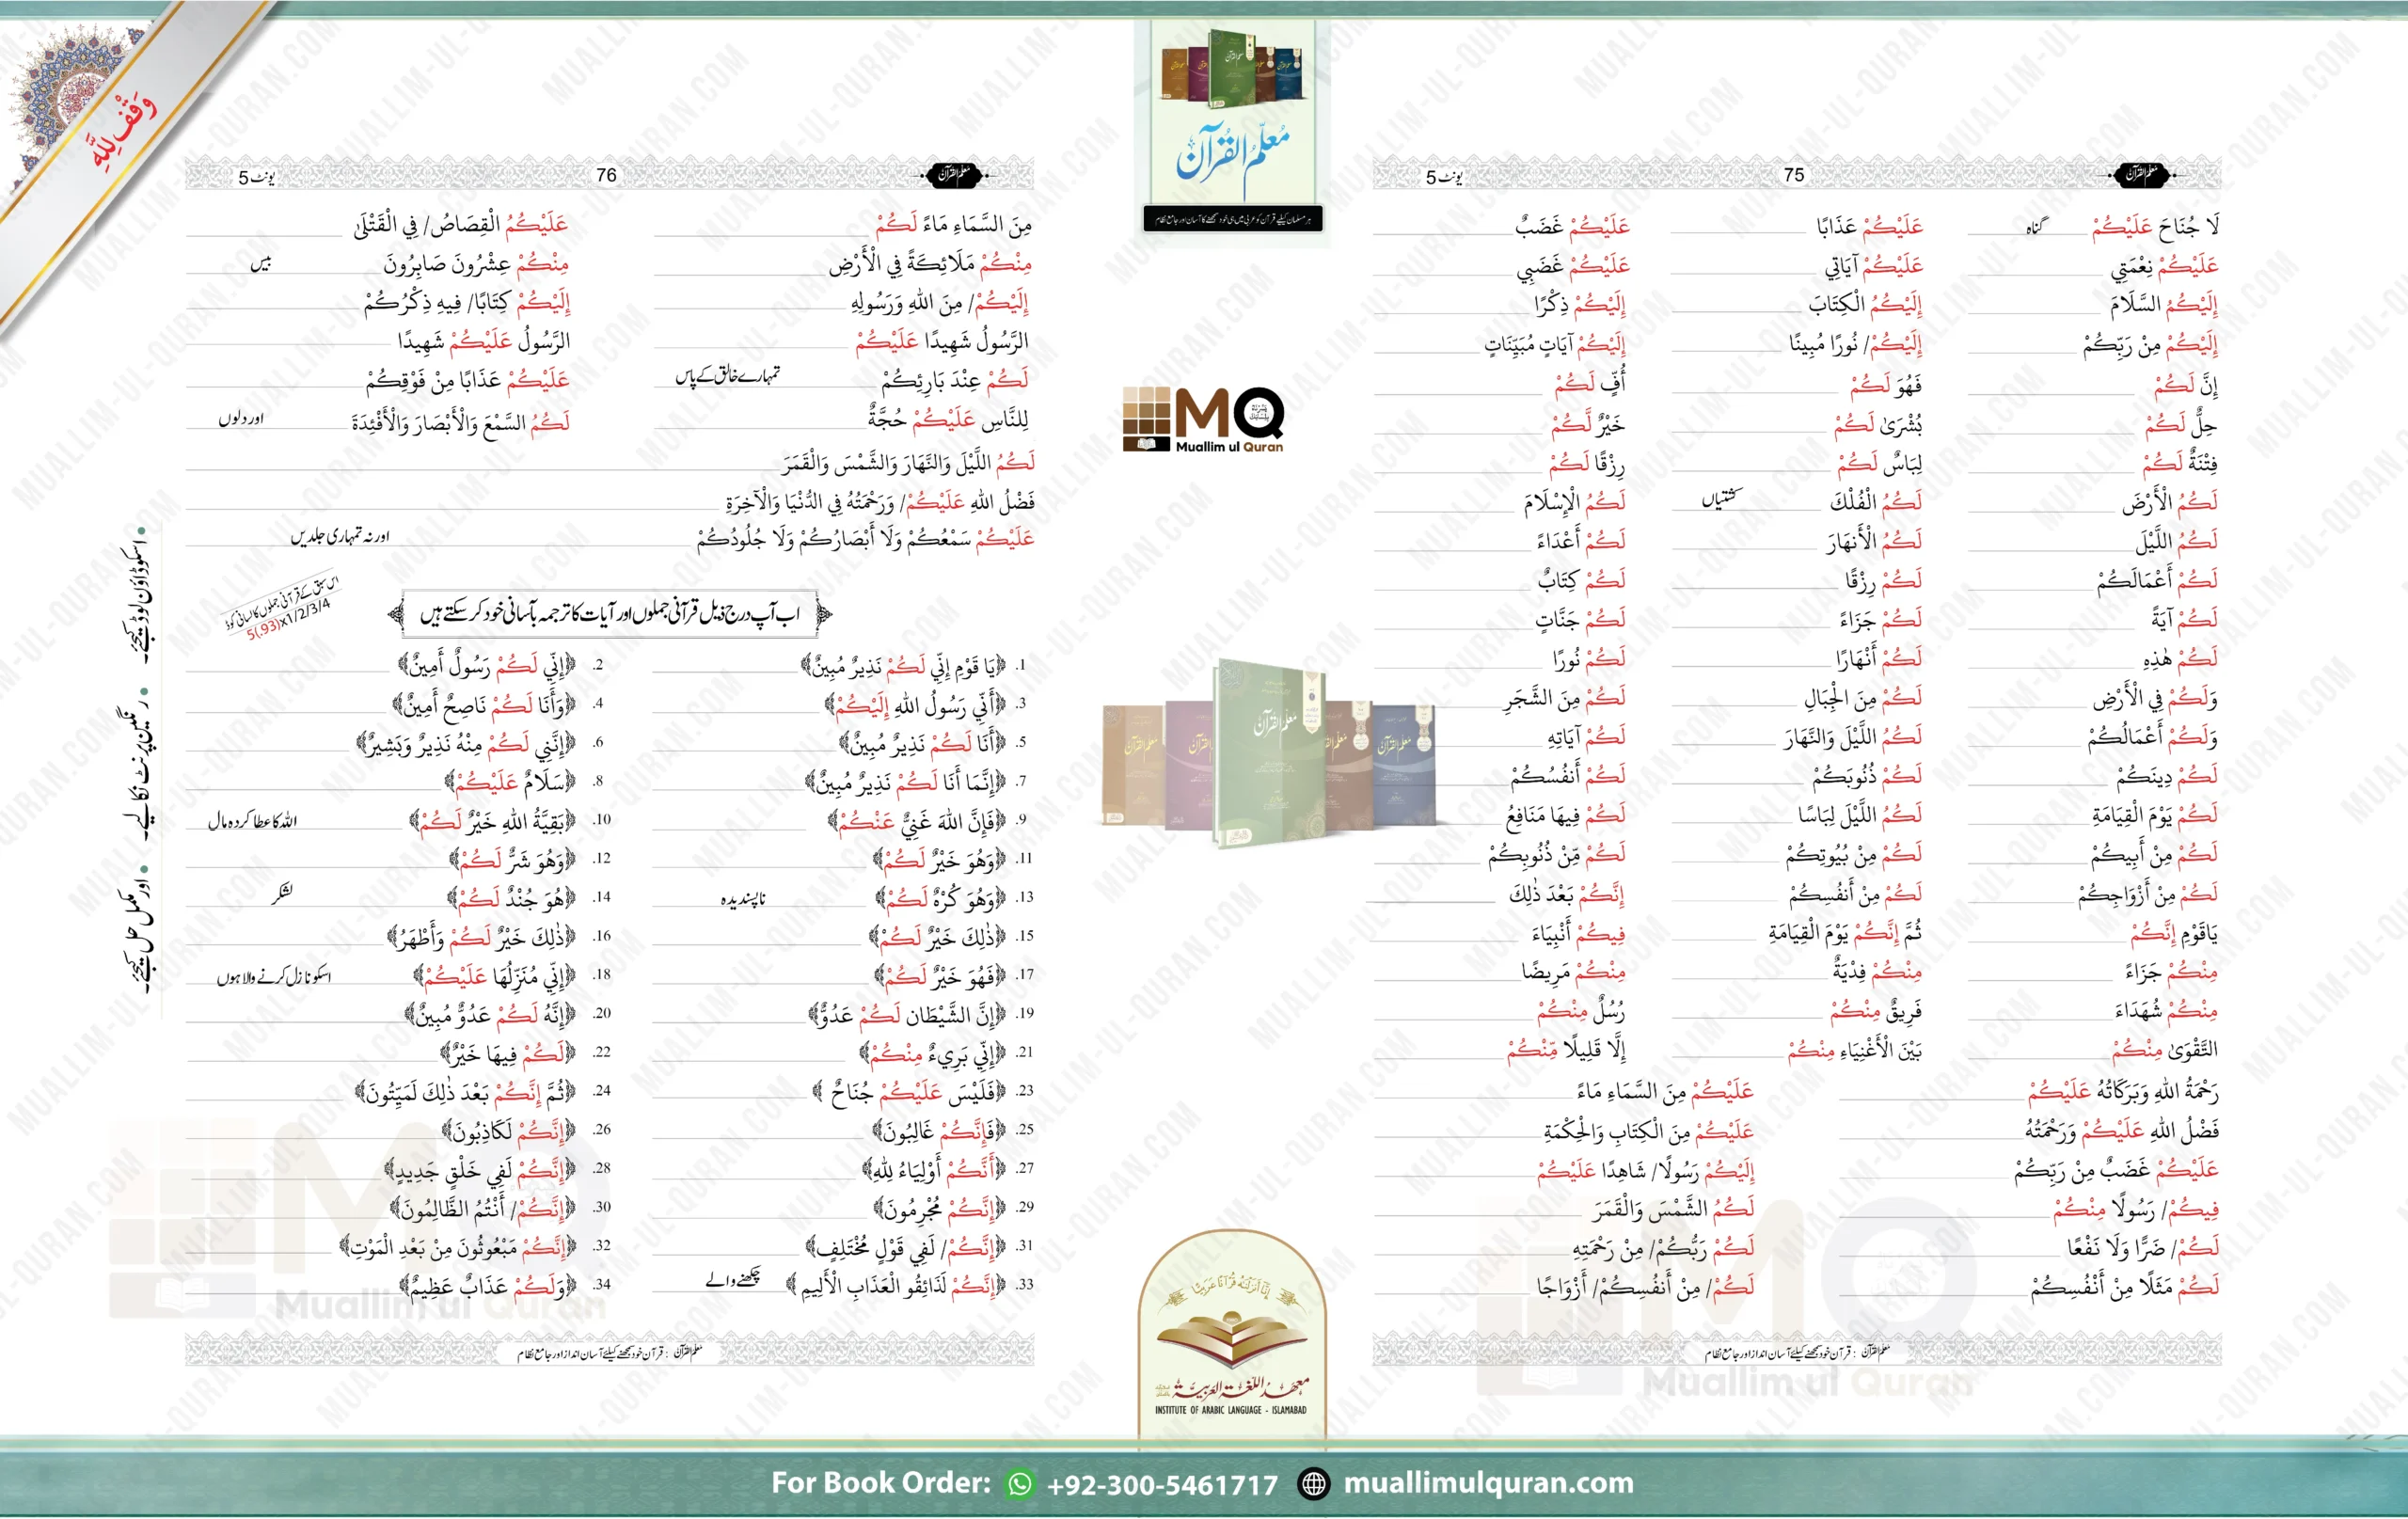Click exercise number 34 on page 76
This screenshot has width=2408, height=1519.
click(600, 1284)
